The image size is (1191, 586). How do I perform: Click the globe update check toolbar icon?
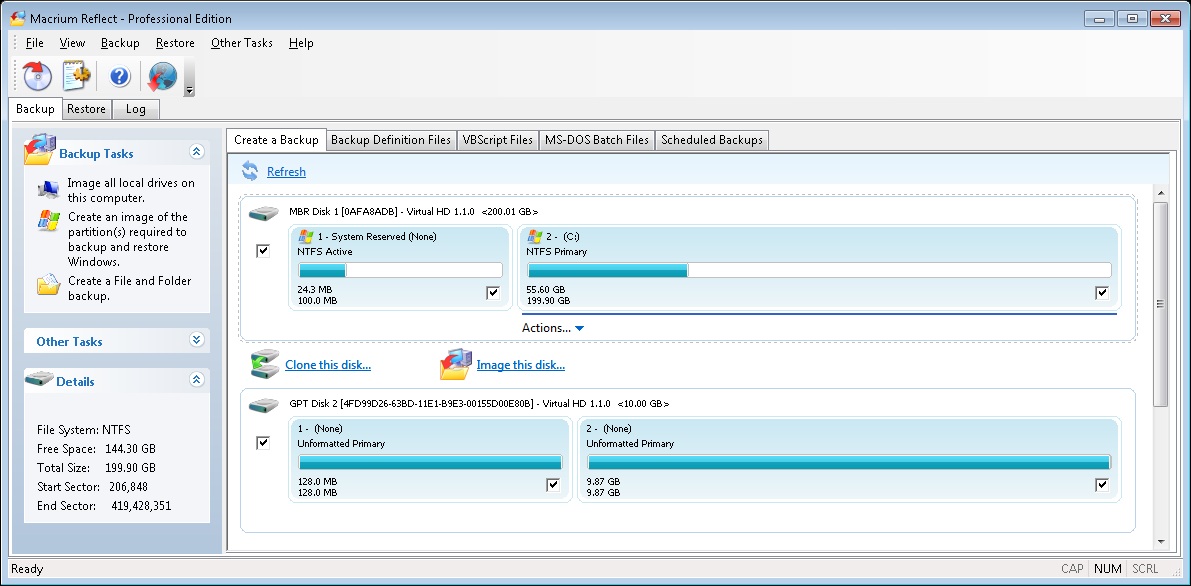coord(162,76)
